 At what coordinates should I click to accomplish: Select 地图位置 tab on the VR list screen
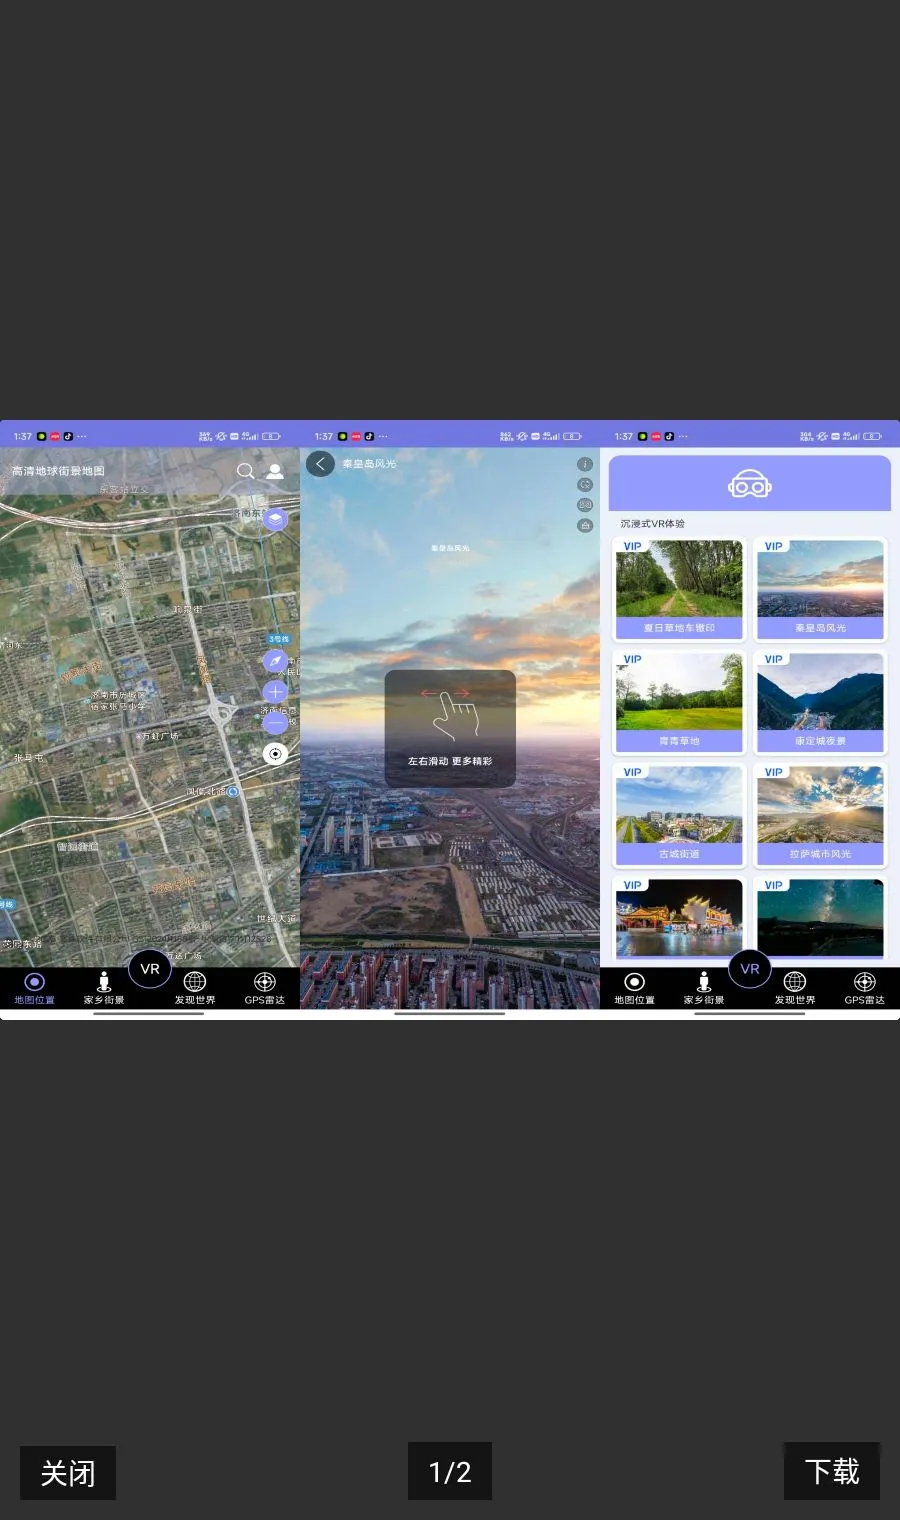pyautogui.click(x=634, y=988)
